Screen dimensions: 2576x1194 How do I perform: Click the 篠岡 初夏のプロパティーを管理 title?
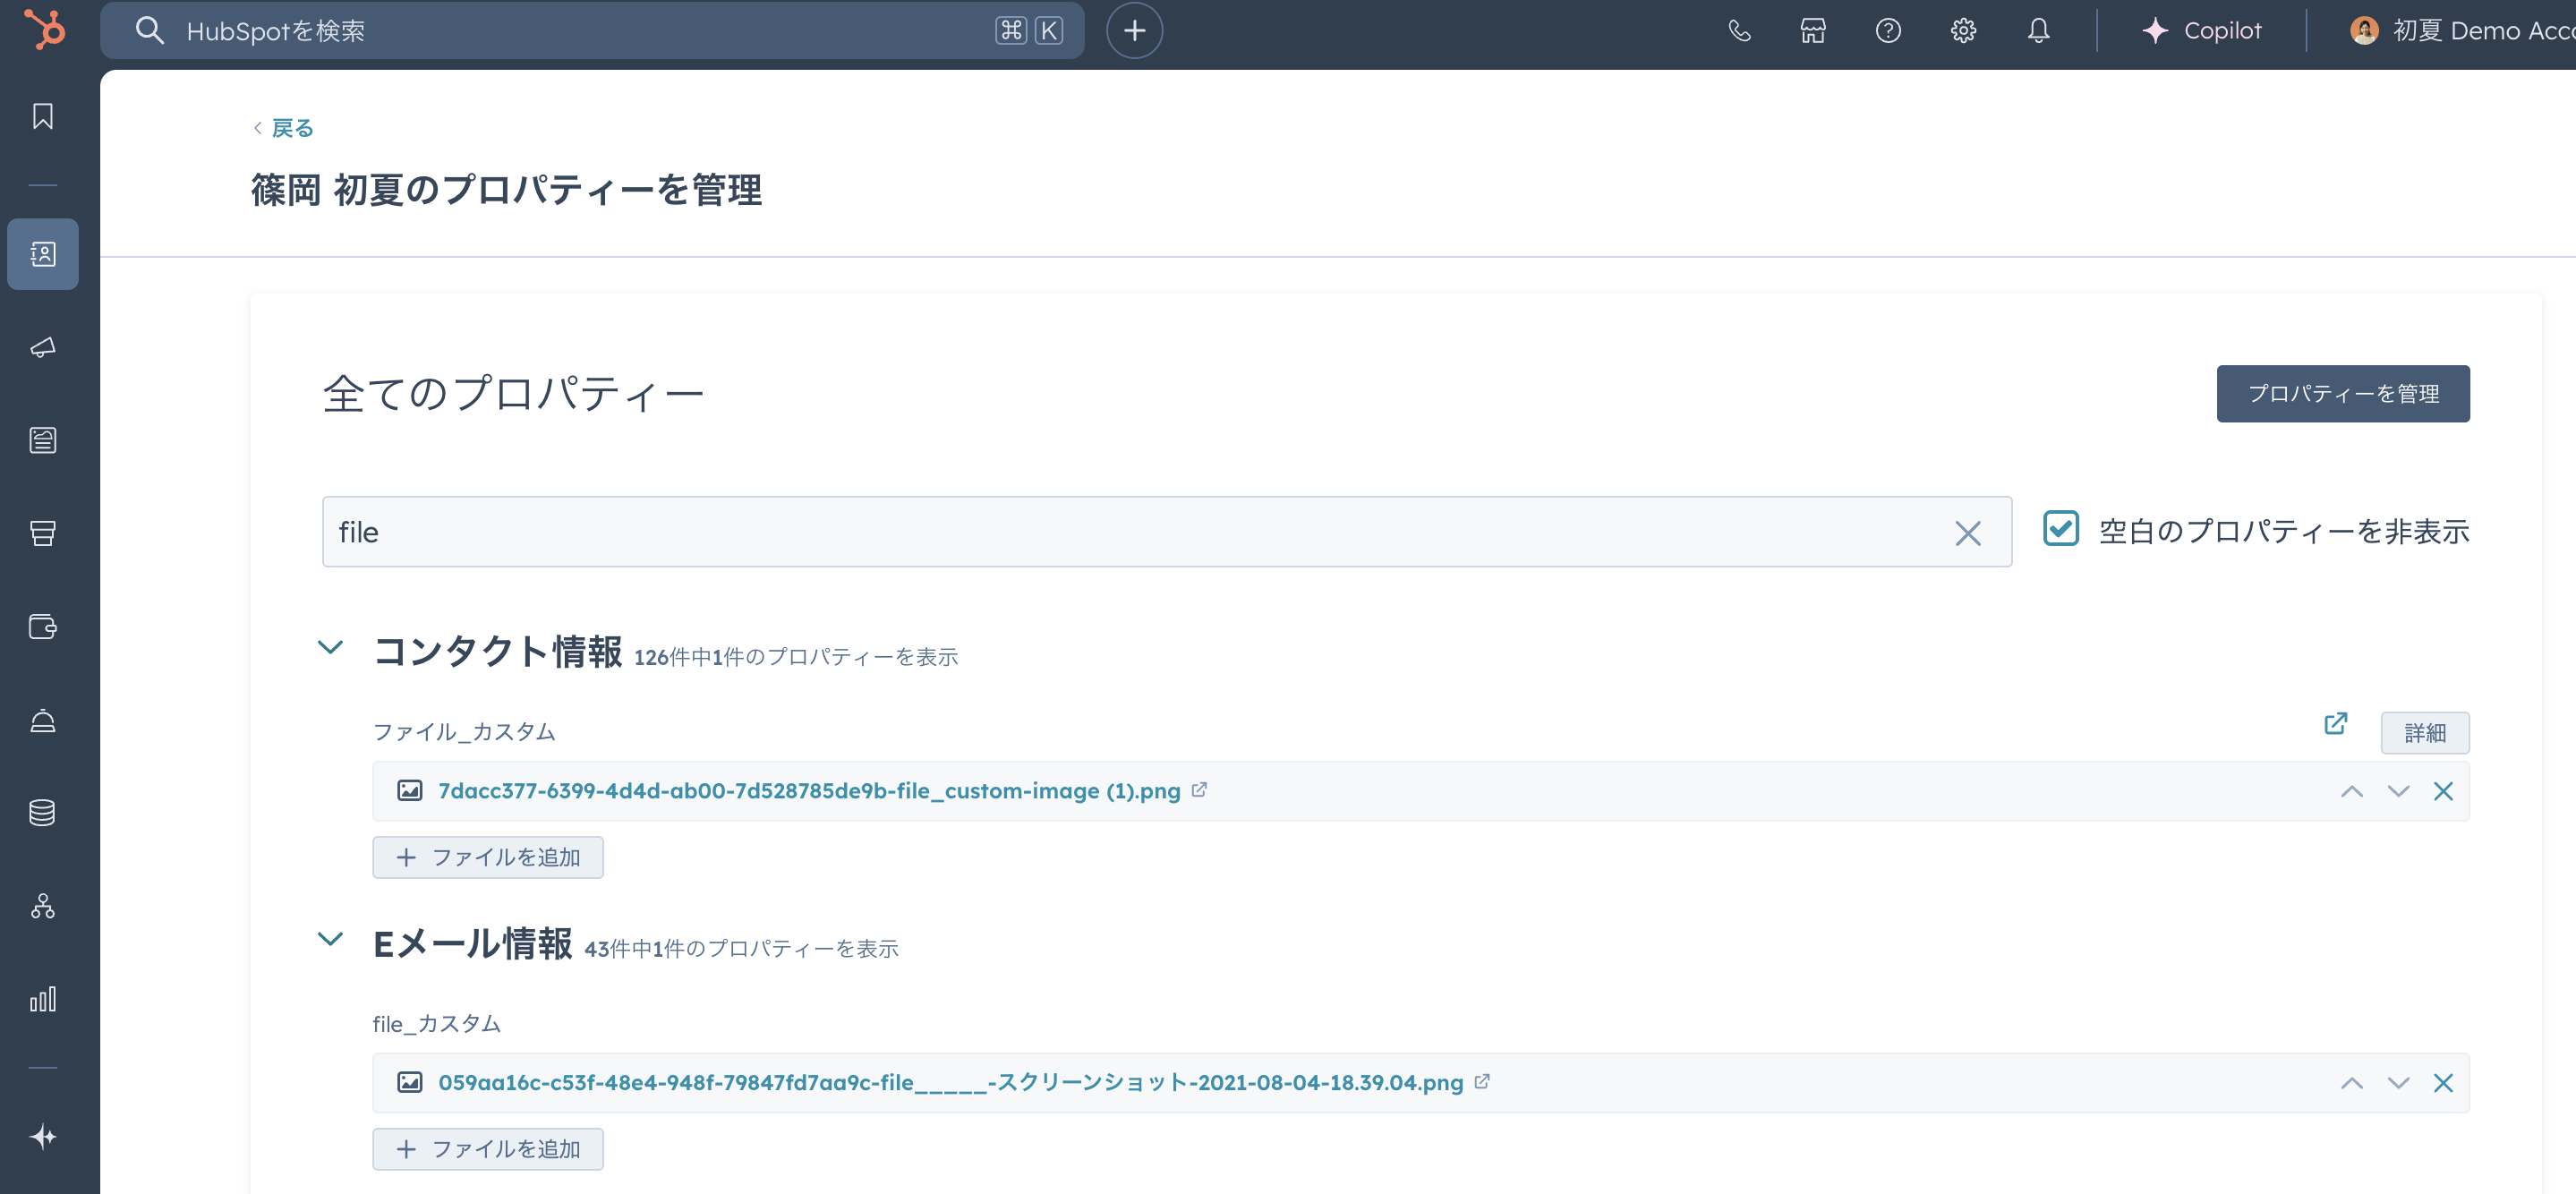[506, 190]
